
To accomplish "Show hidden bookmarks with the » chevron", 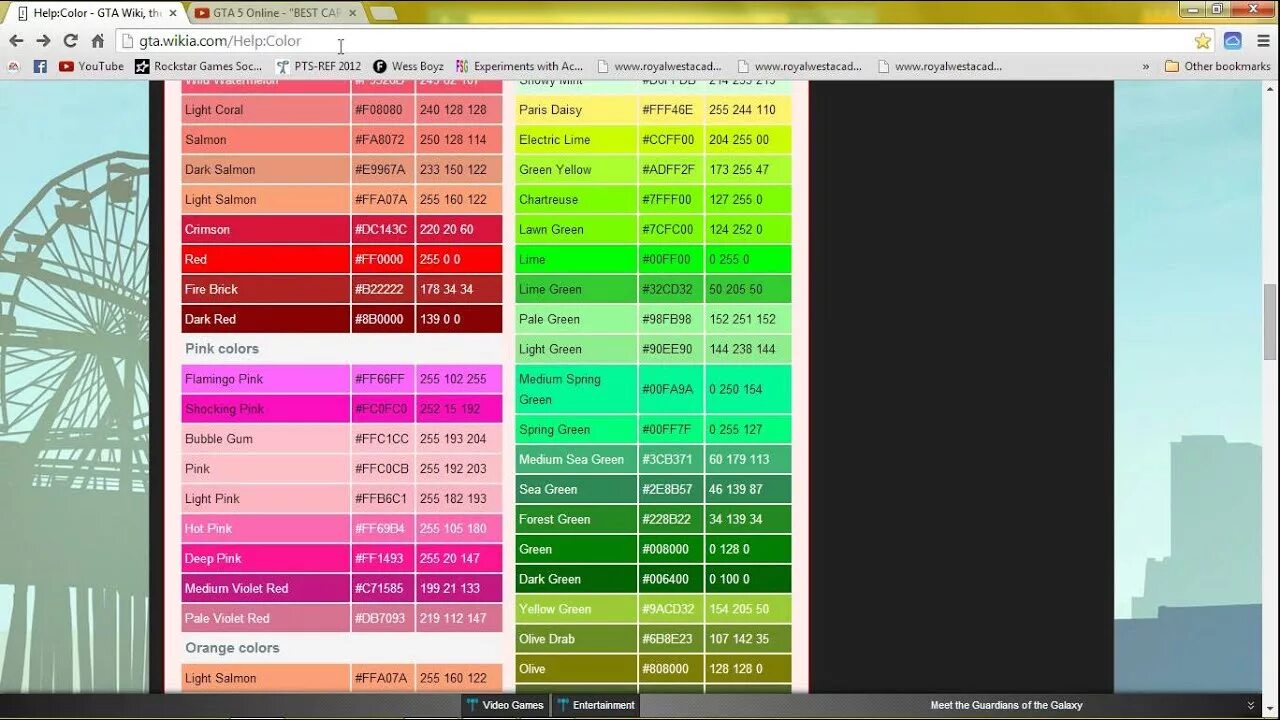I will [1146, 66].
